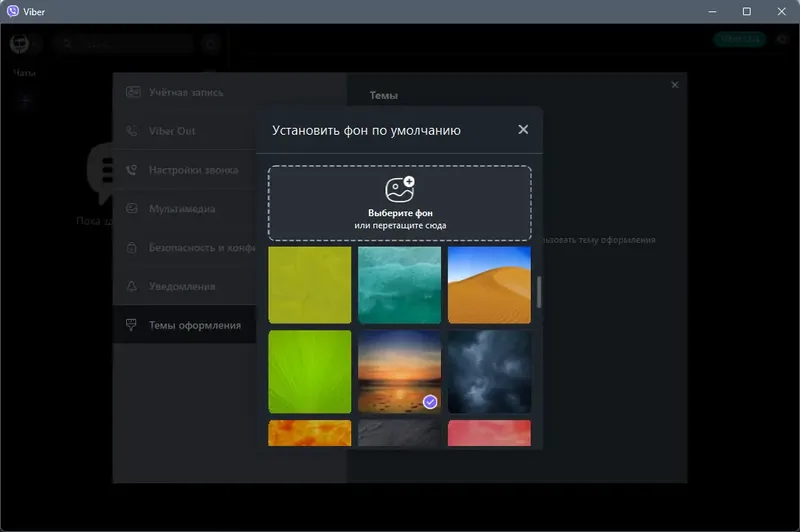Screen dimensions: 800x532
Task: Click the multimedia icon in sidebar
Action: [x=132, y=208]
